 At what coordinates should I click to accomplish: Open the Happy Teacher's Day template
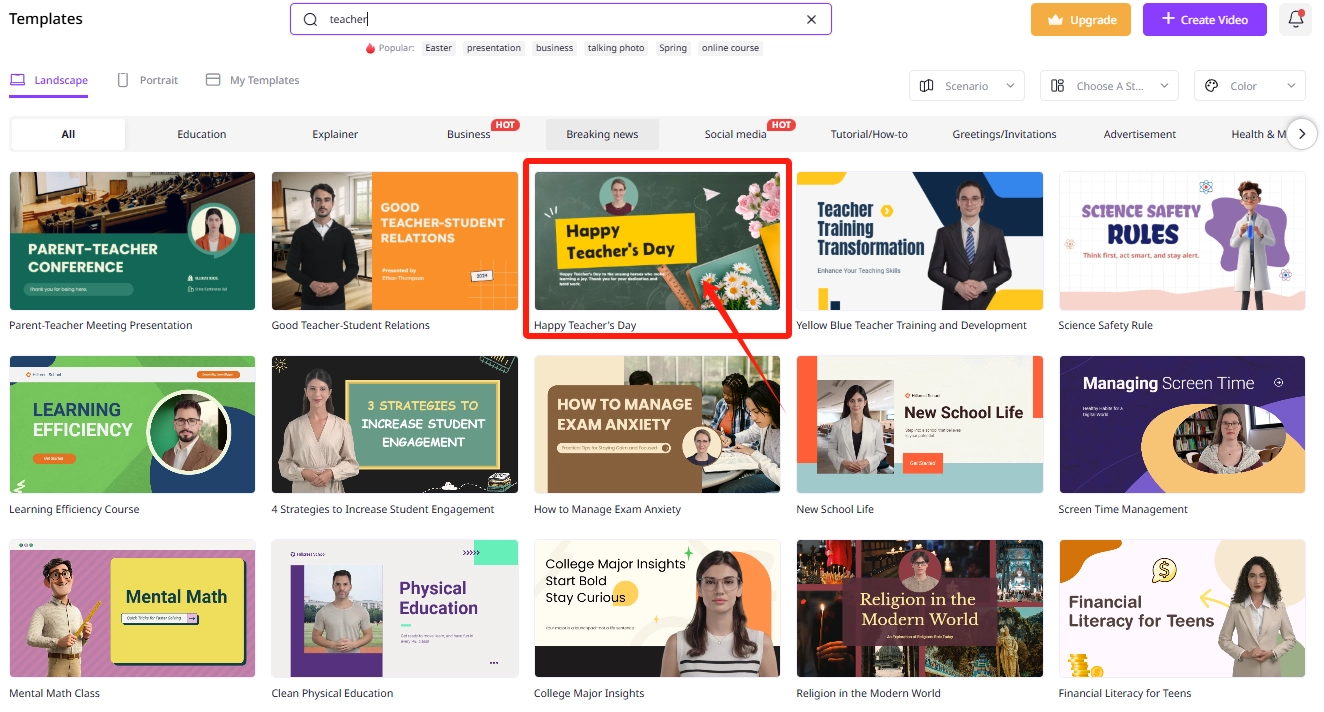pyautogui.click(x=657, y=241)
